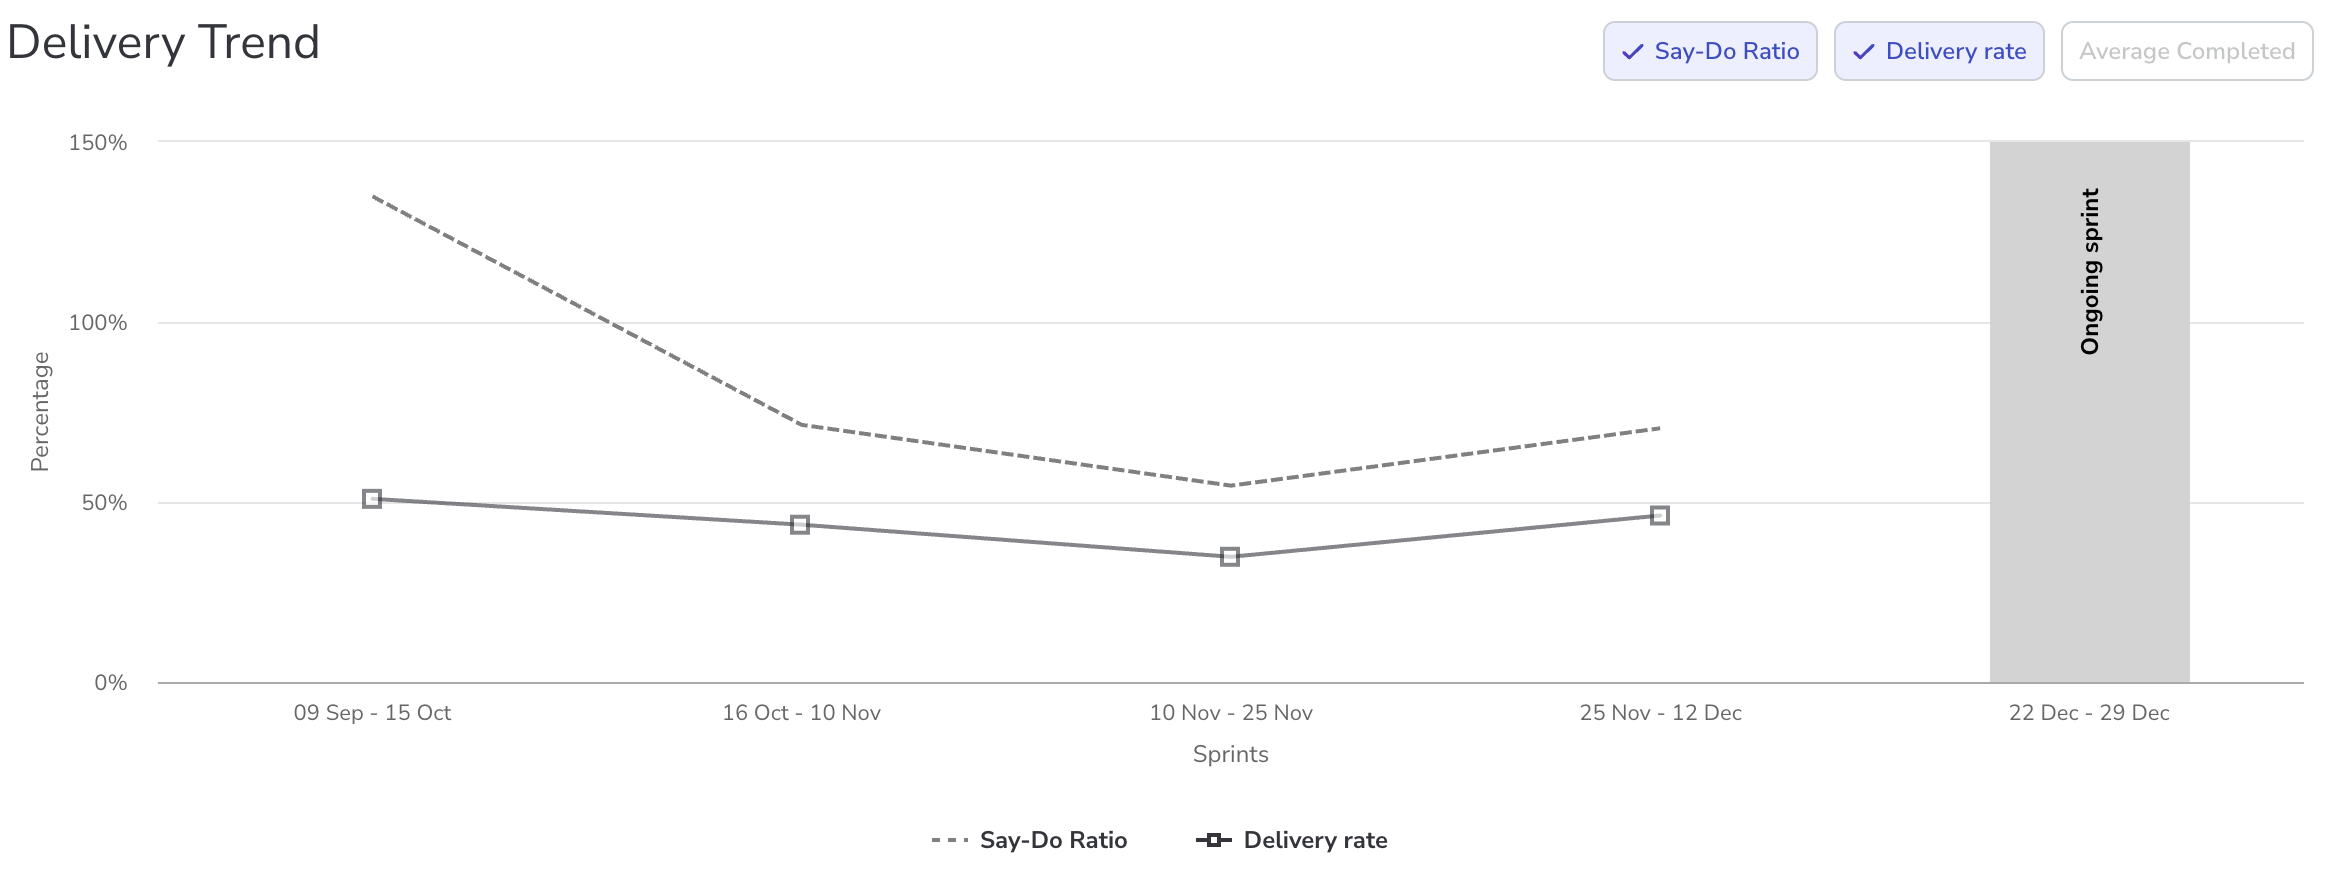Toggle off the Say-Do Ratio series button
Viewport: 2326px width, 872px height.
[x=1710, y=52]
